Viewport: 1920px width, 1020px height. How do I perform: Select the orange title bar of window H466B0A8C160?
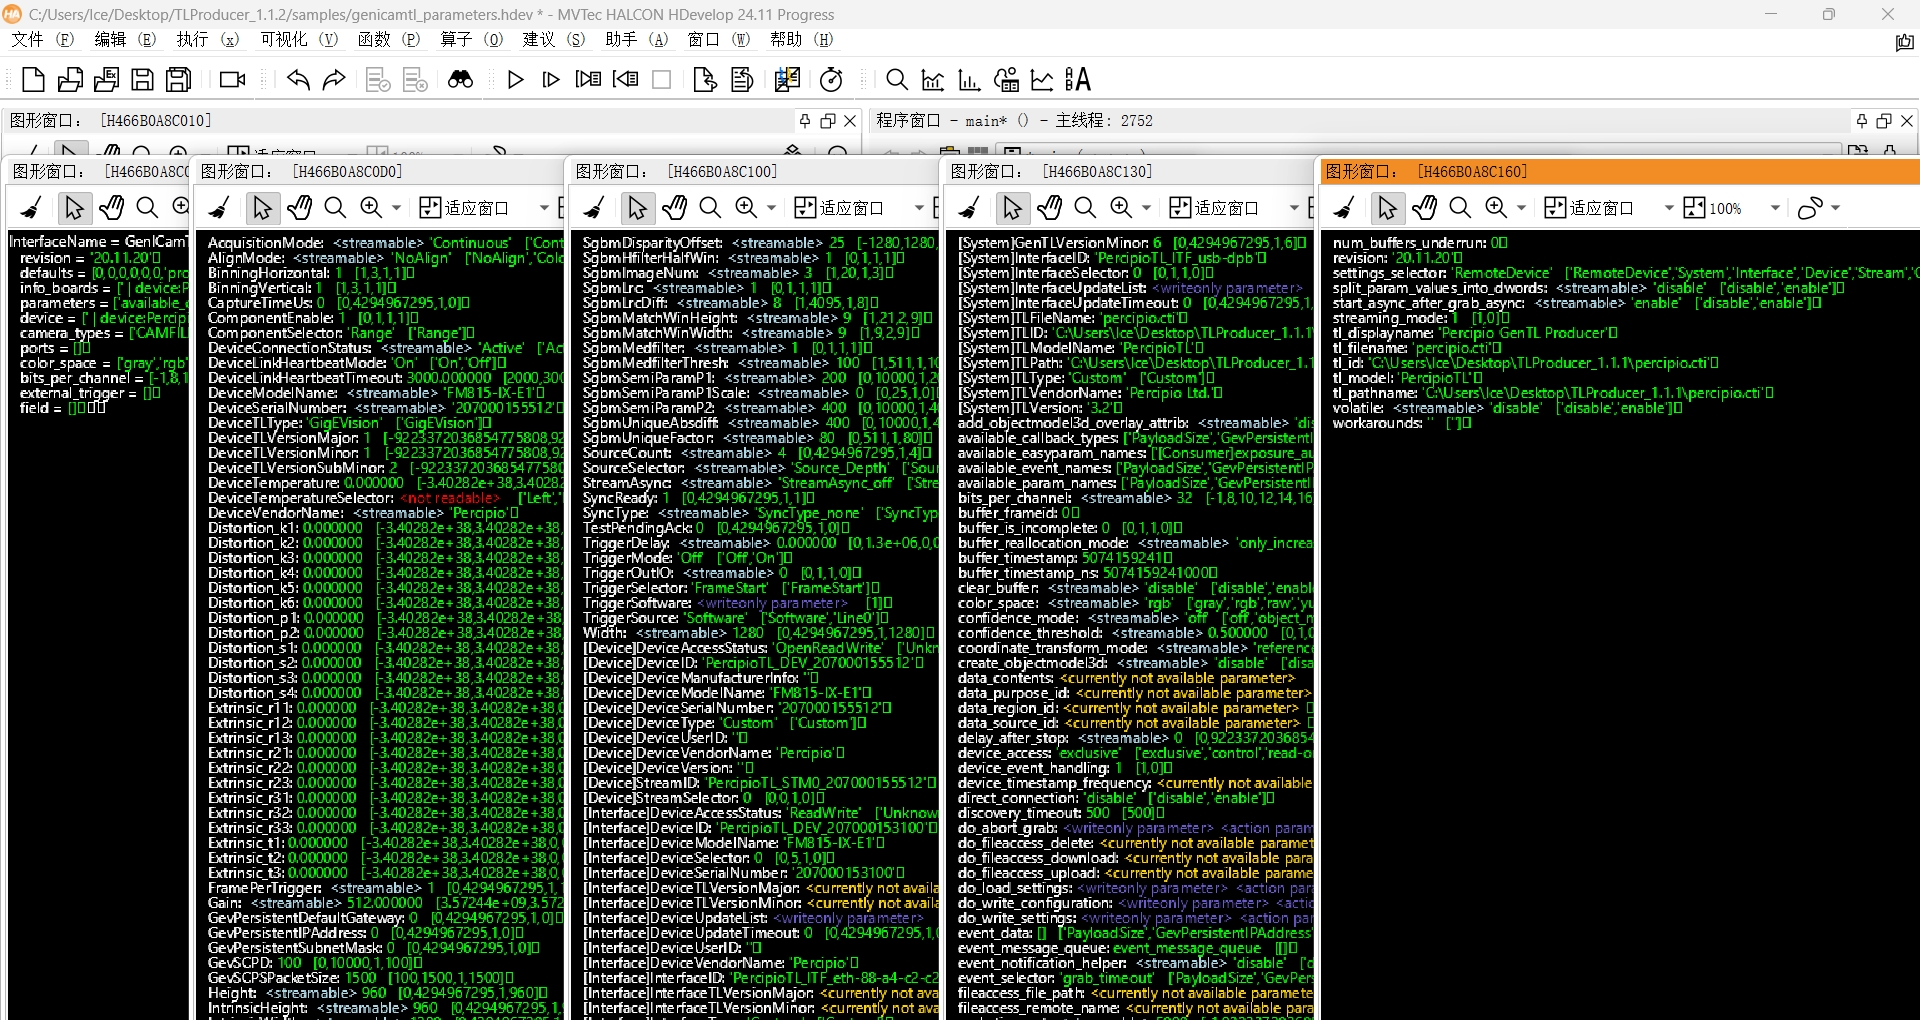(1620, 171)
